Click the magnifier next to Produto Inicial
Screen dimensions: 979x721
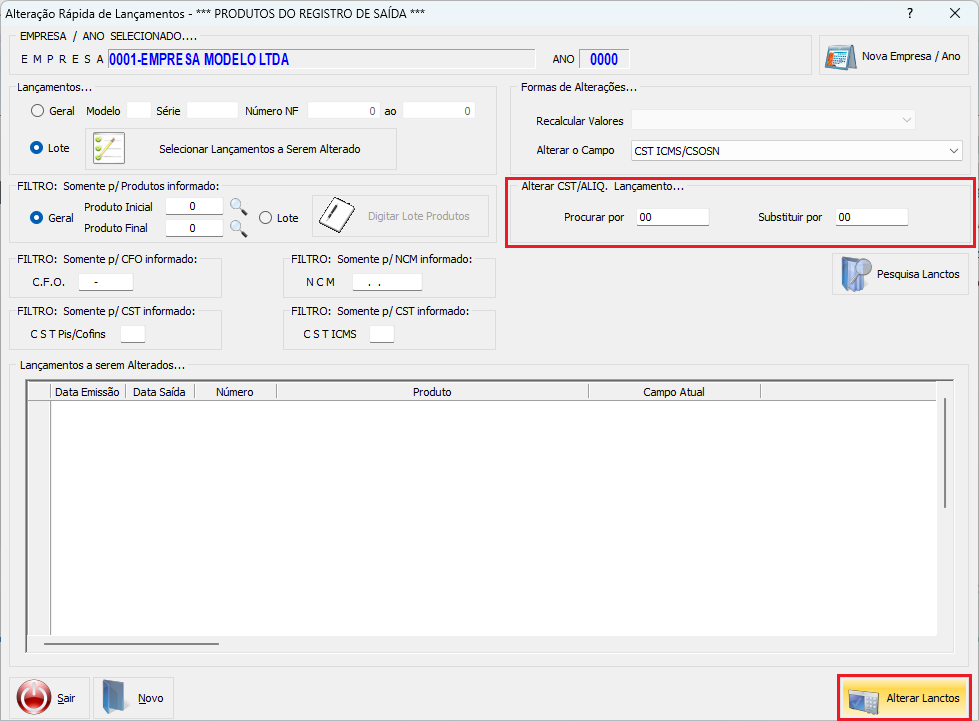click(239, 207)
